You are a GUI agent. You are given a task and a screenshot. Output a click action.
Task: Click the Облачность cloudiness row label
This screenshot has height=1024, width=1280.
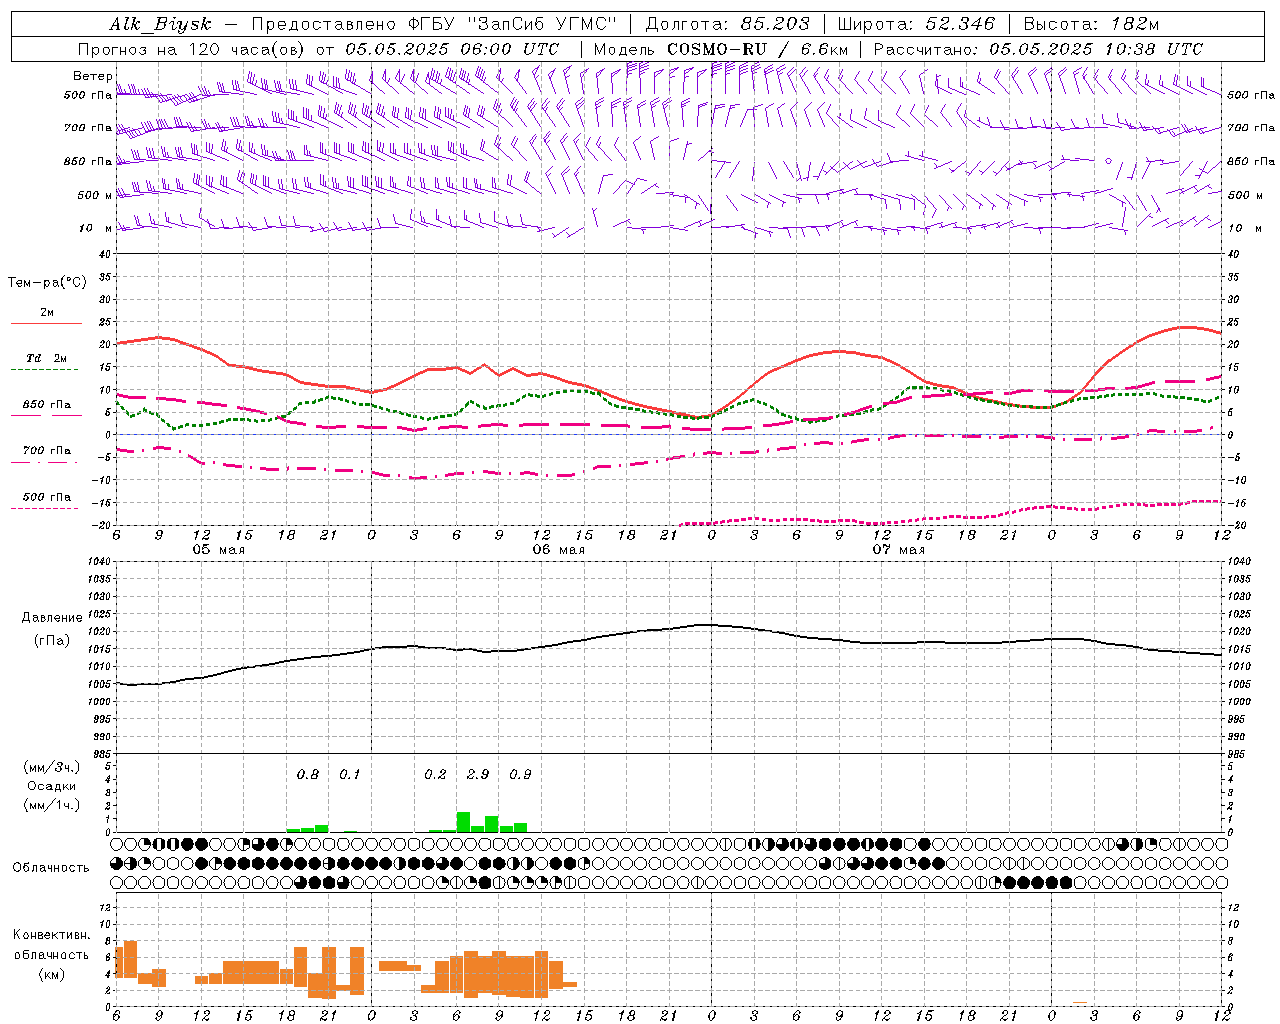51,868
